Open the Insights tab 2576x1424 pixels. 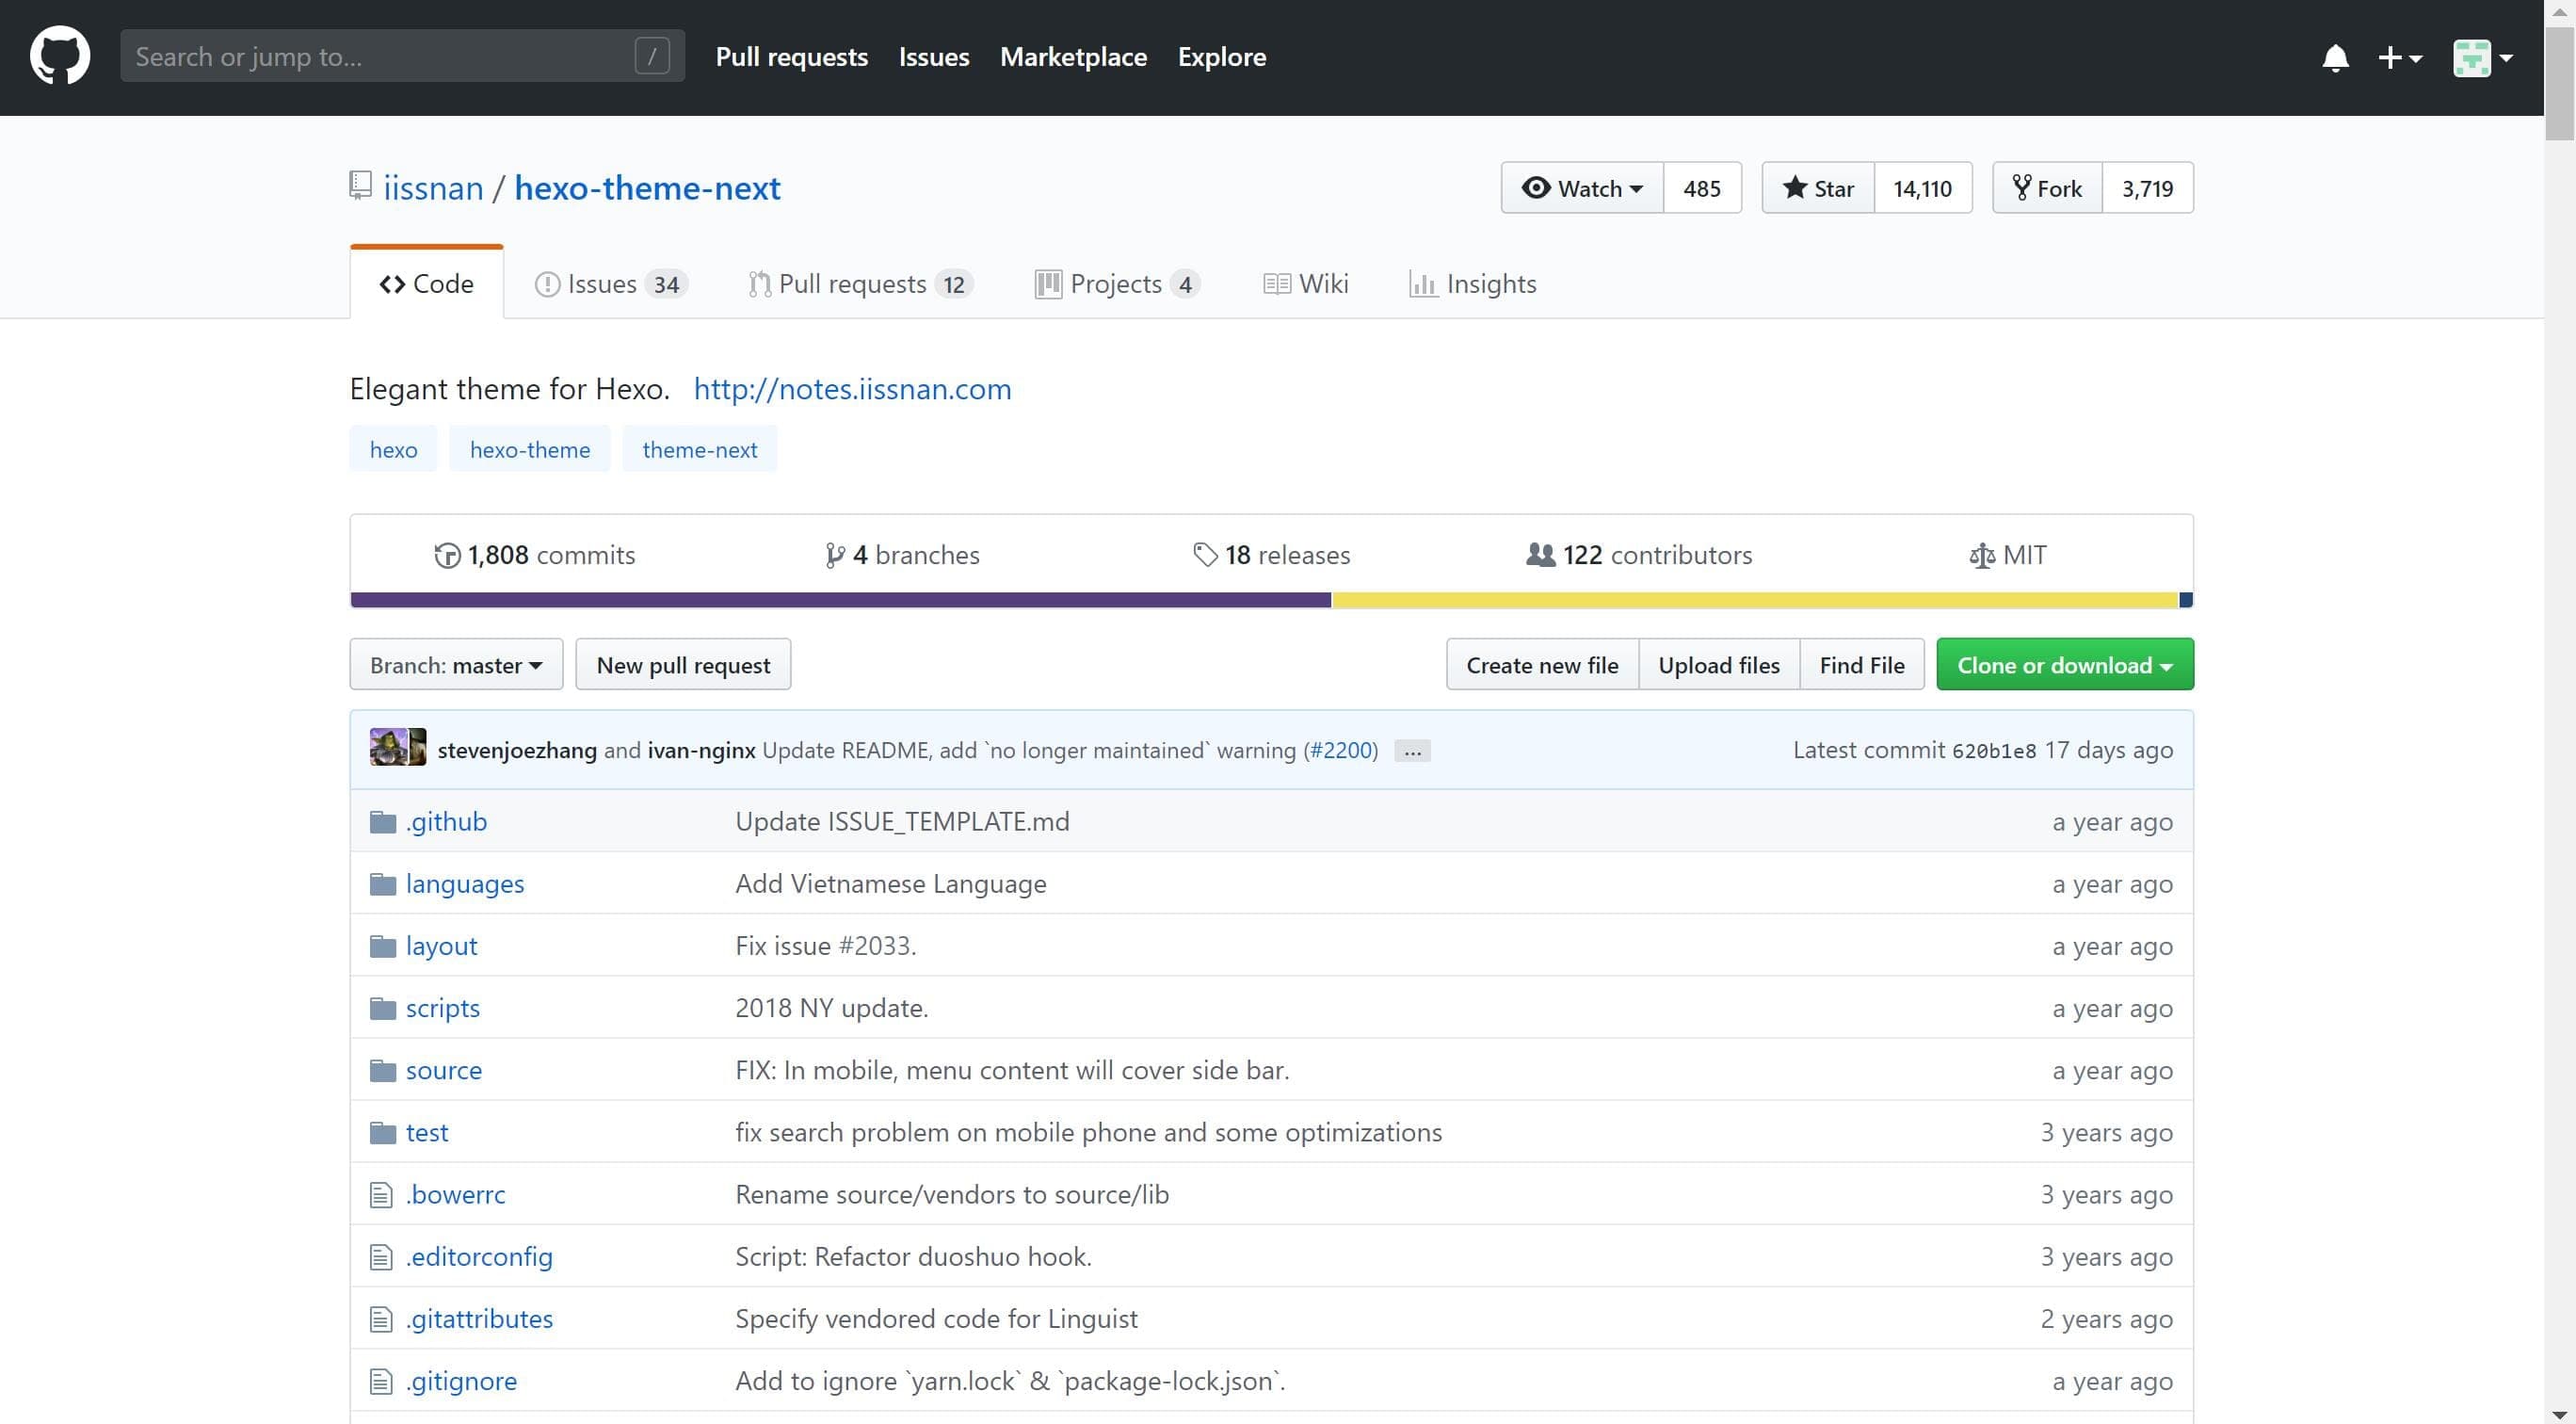[1473, 284]
